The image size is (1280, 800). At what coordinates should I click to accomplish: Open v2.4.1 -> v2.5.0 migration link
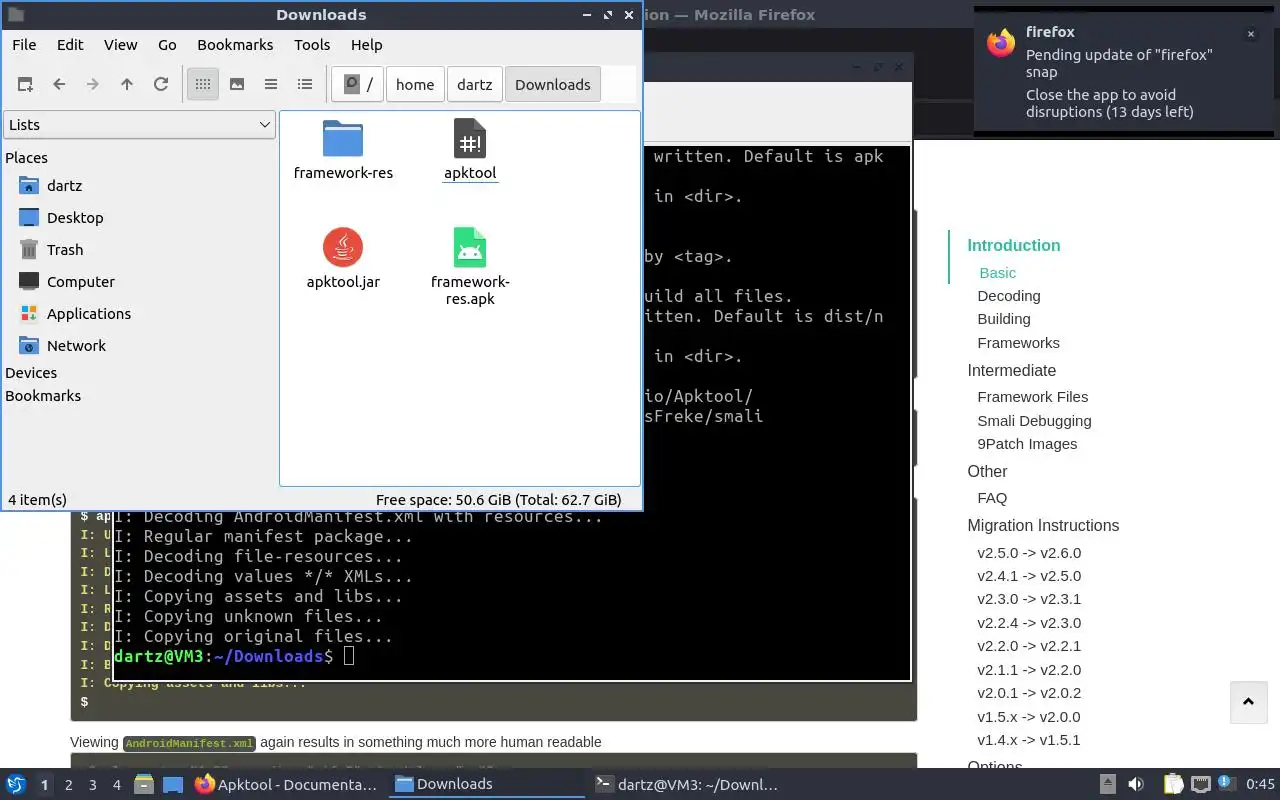(x=1029, y=576)
